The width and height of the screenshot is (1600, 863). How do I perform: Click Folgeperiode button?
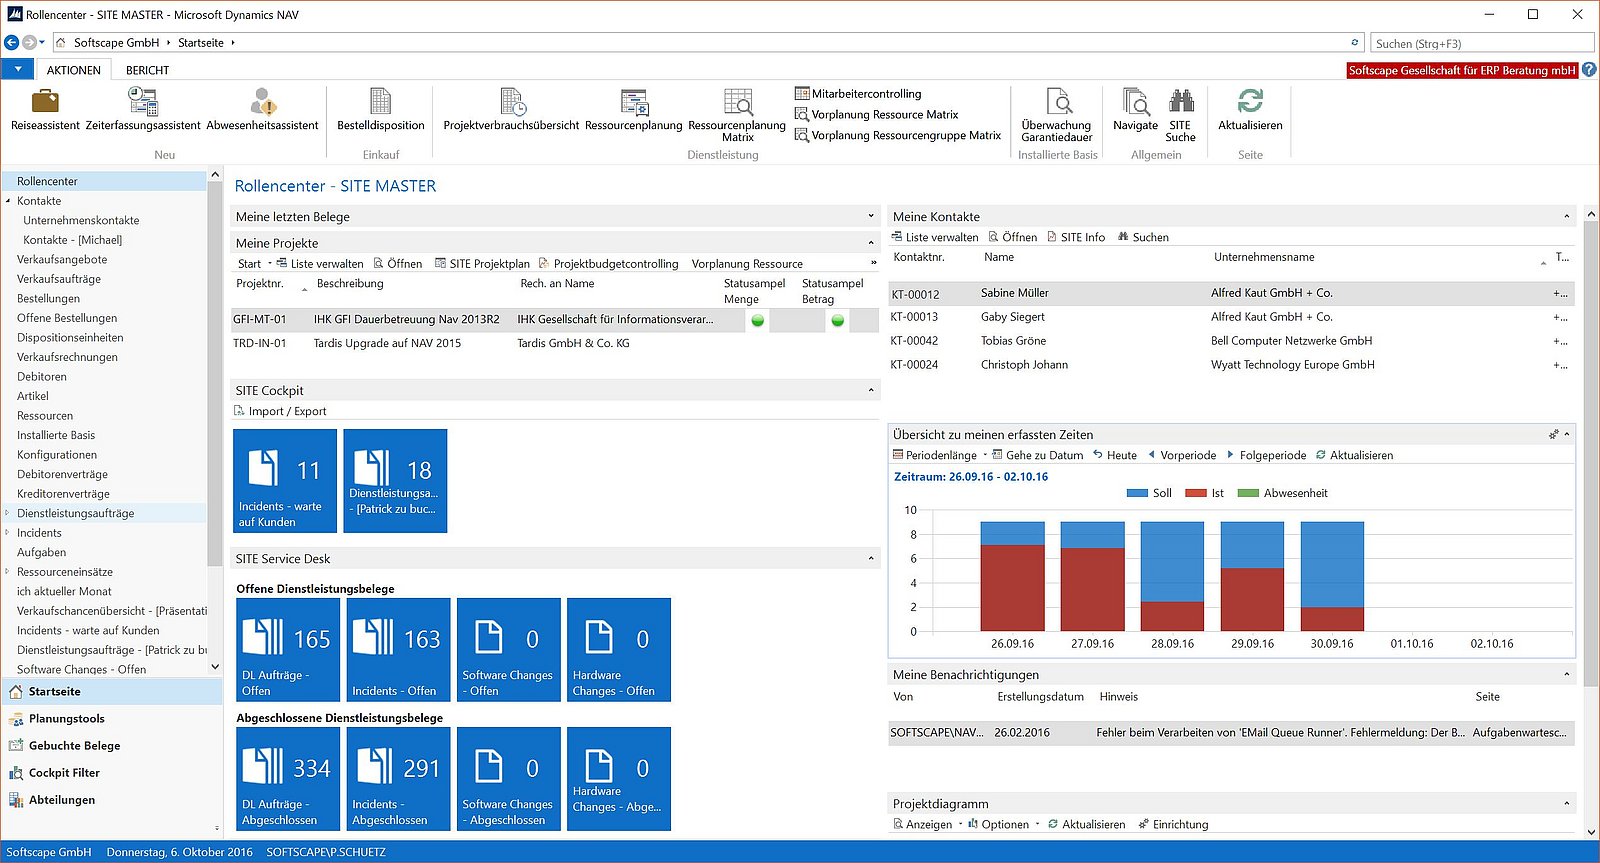click(1266, 455)
